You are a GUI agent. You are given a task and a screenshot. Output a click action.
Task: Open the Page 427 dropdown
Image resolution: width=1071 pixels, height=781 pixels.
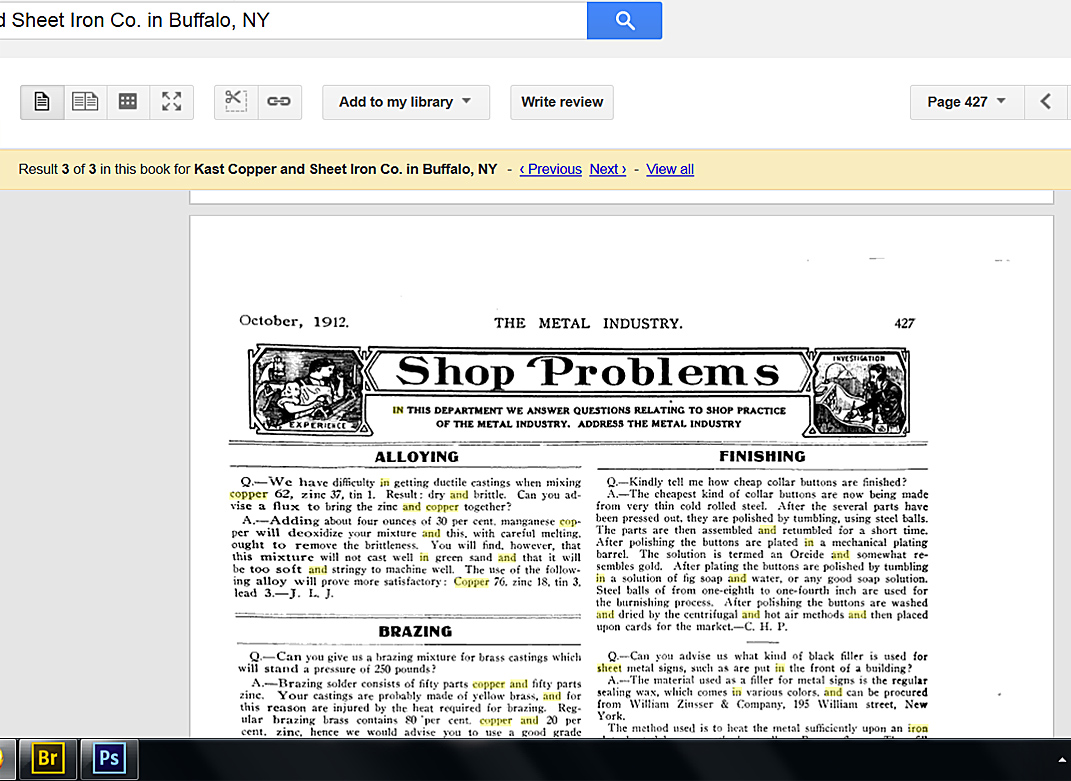coord(966,102)
